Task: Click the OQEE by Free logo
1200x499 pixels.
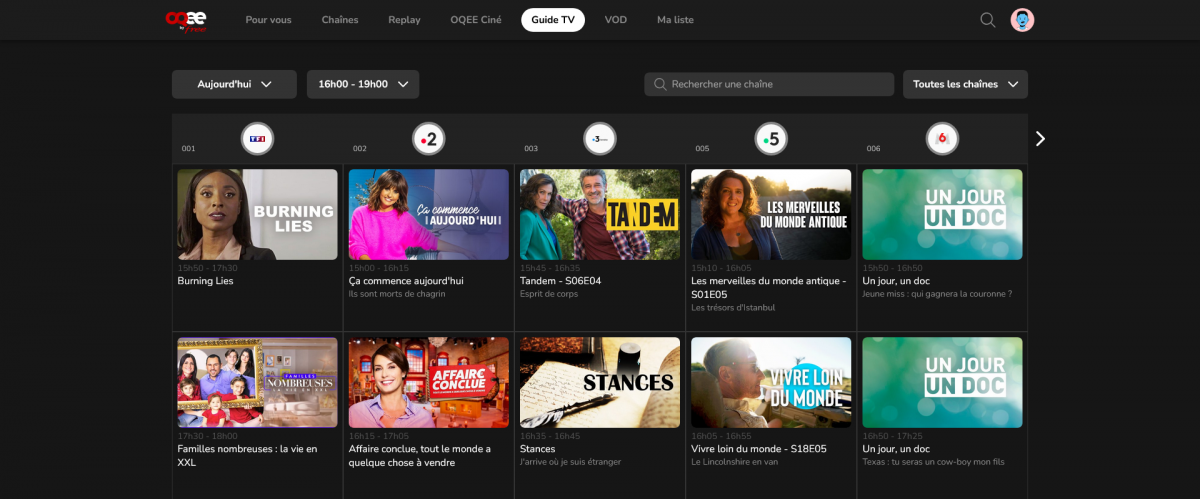Action: click(185, 20)
